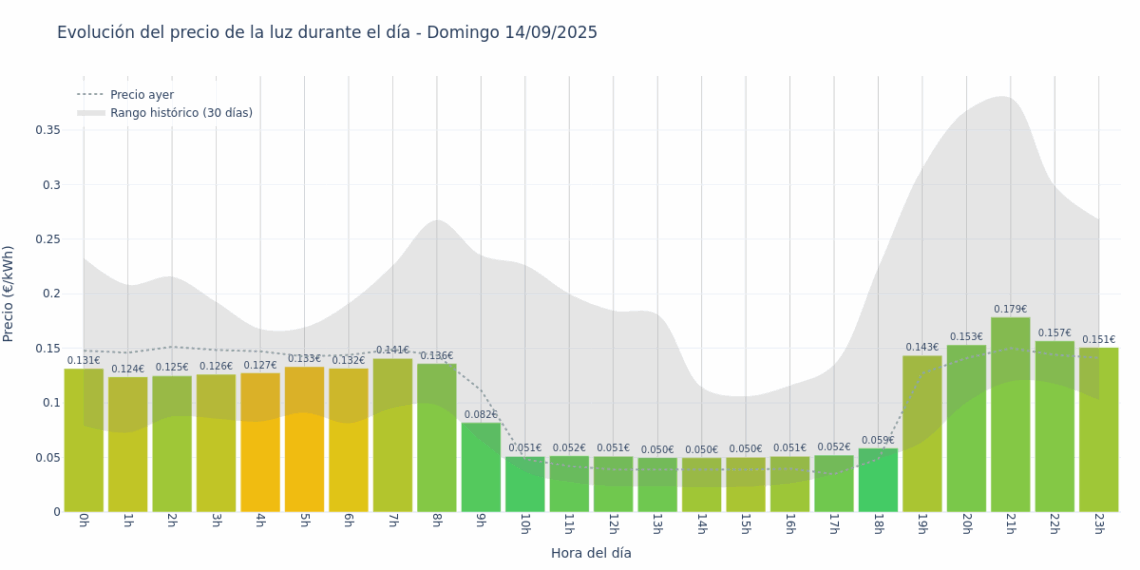The image size is (1140, 570).
Task: Click the gray swatch beside Rango histórico
Action: 91,113
